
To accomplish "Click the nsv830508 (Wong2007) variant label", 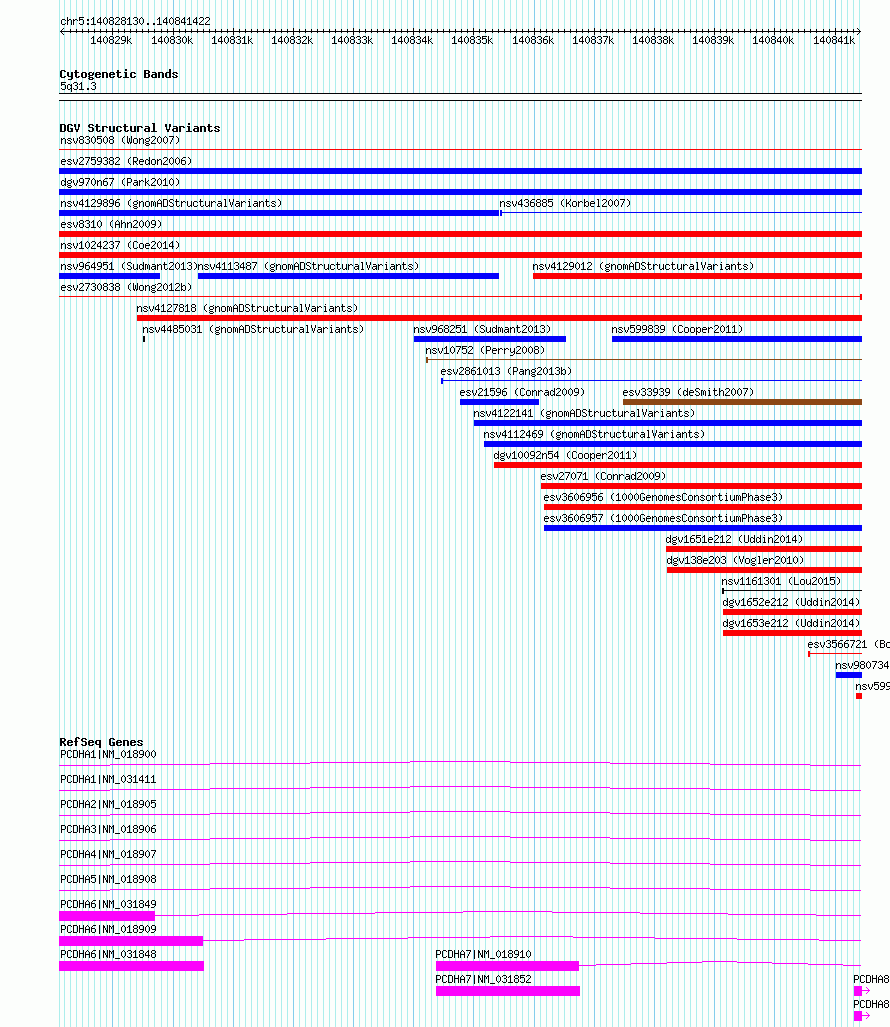I will [x=120, y=140].
